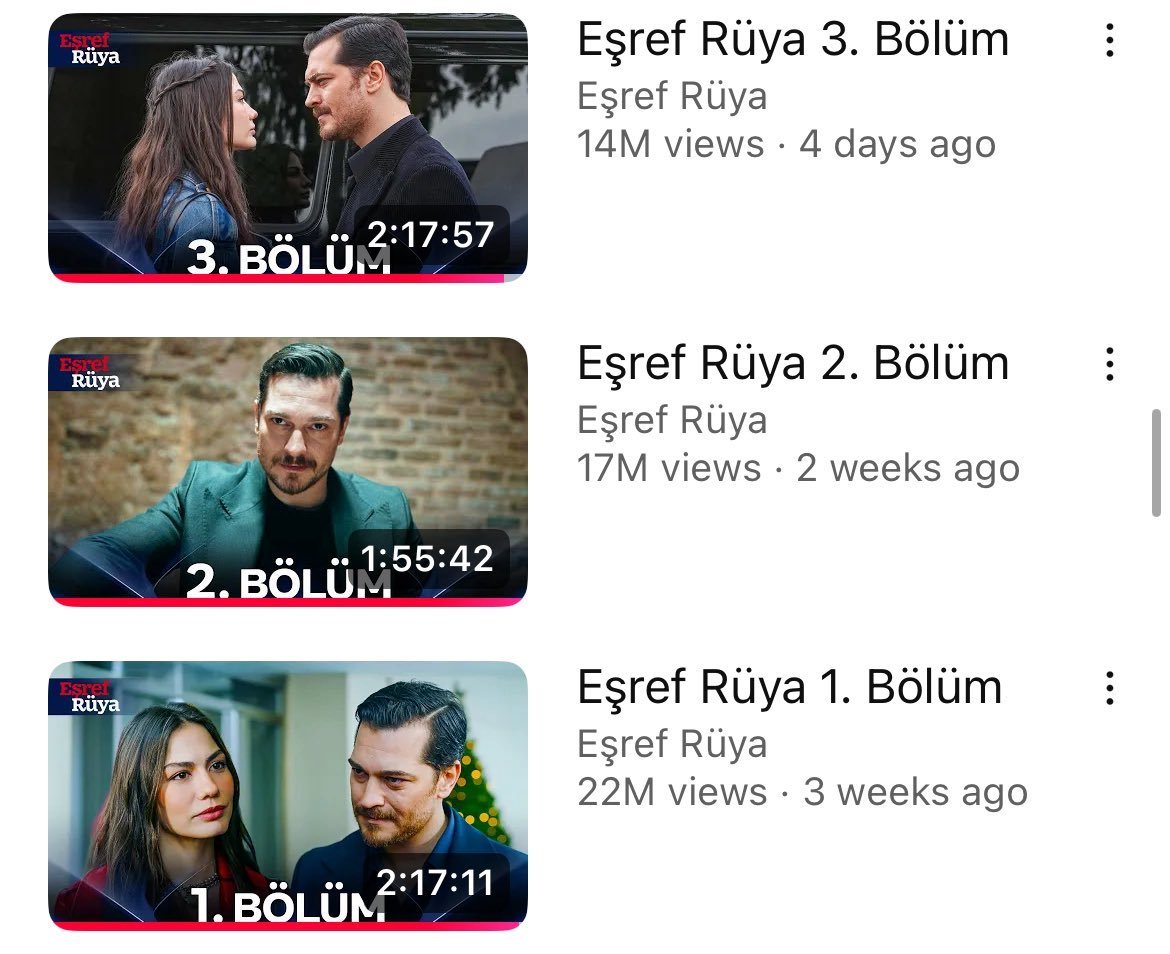The height and width of the screenshot is (954, 1170).
Task: Click the 1:55:42 duration badge
Action: (x=428, y=558)
